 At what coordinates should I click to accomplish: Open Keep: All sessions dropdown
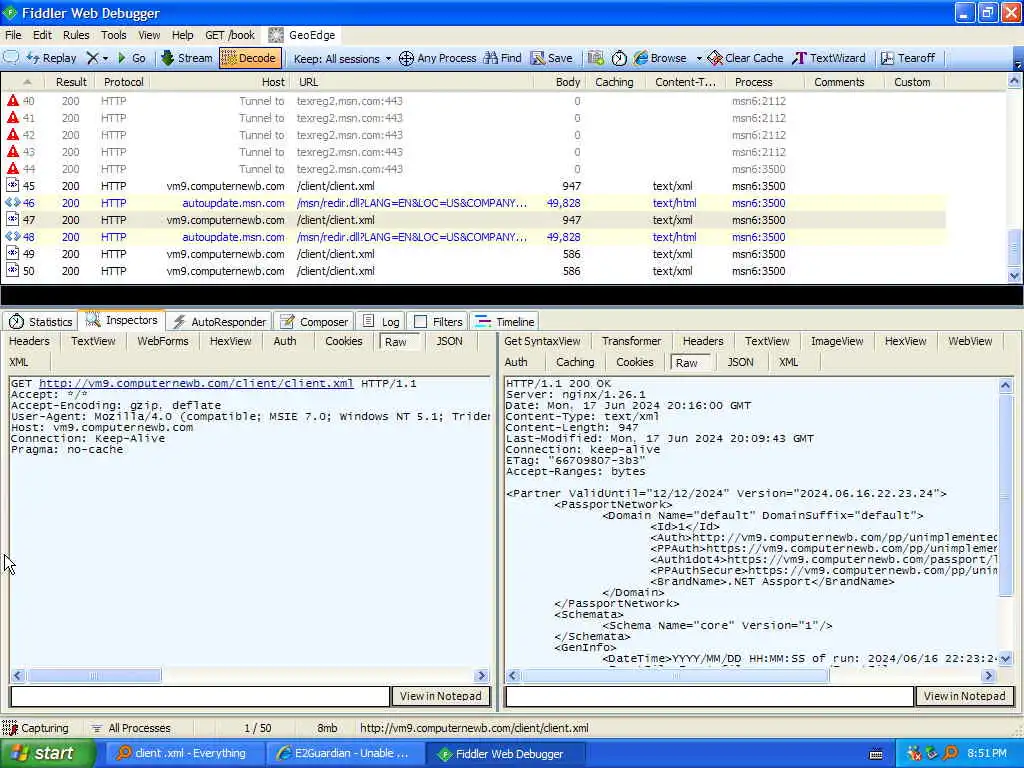coord(342,59)
